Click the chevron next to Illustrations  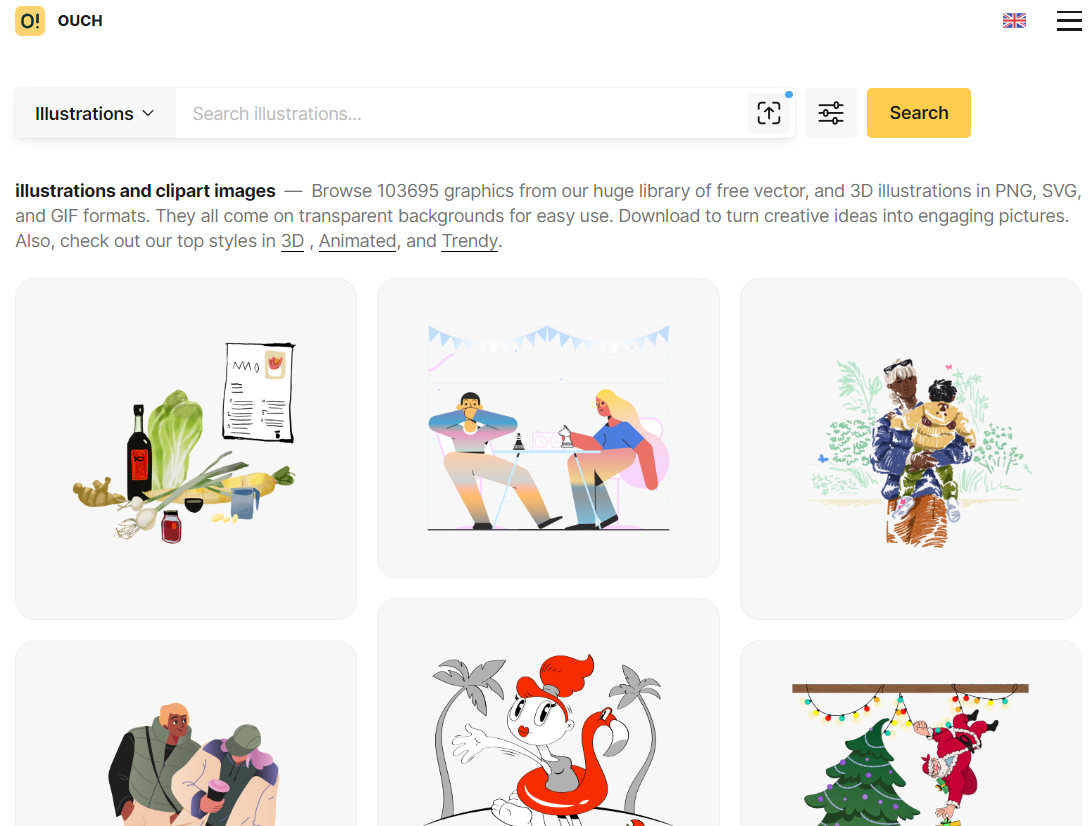148,113
